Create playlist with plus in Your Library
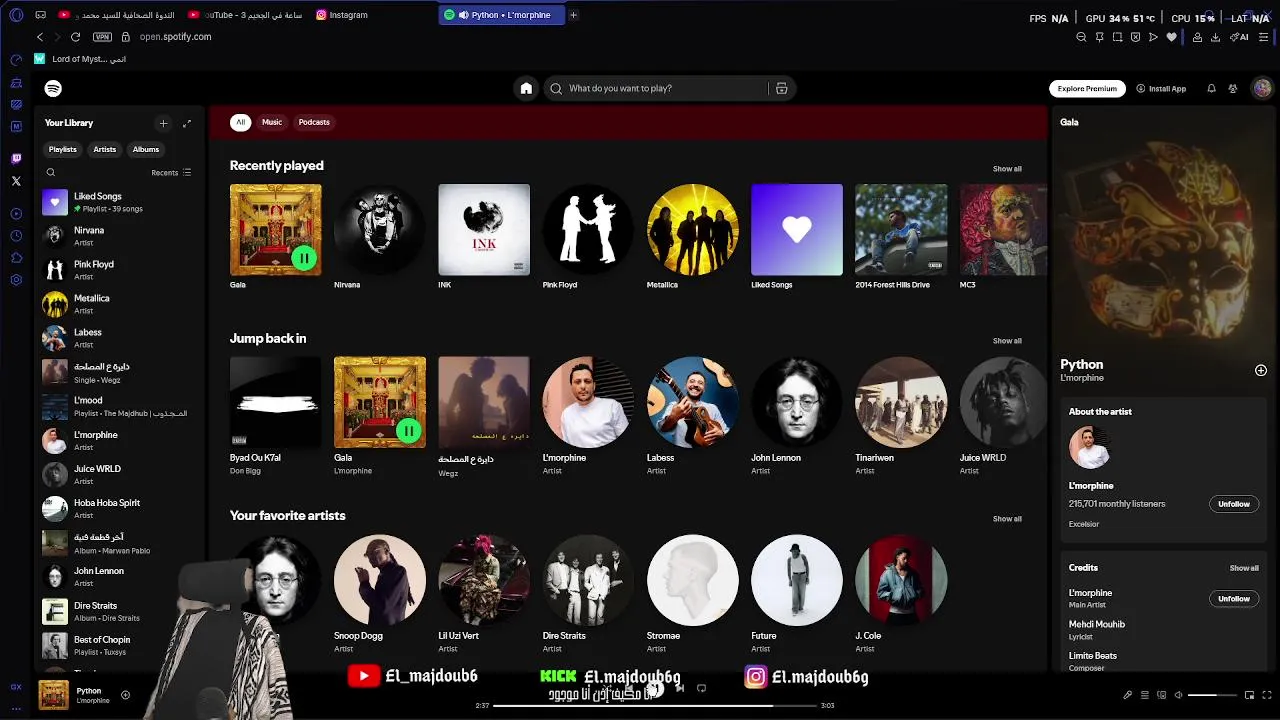Screen dimensions: 1280x720 163,123
